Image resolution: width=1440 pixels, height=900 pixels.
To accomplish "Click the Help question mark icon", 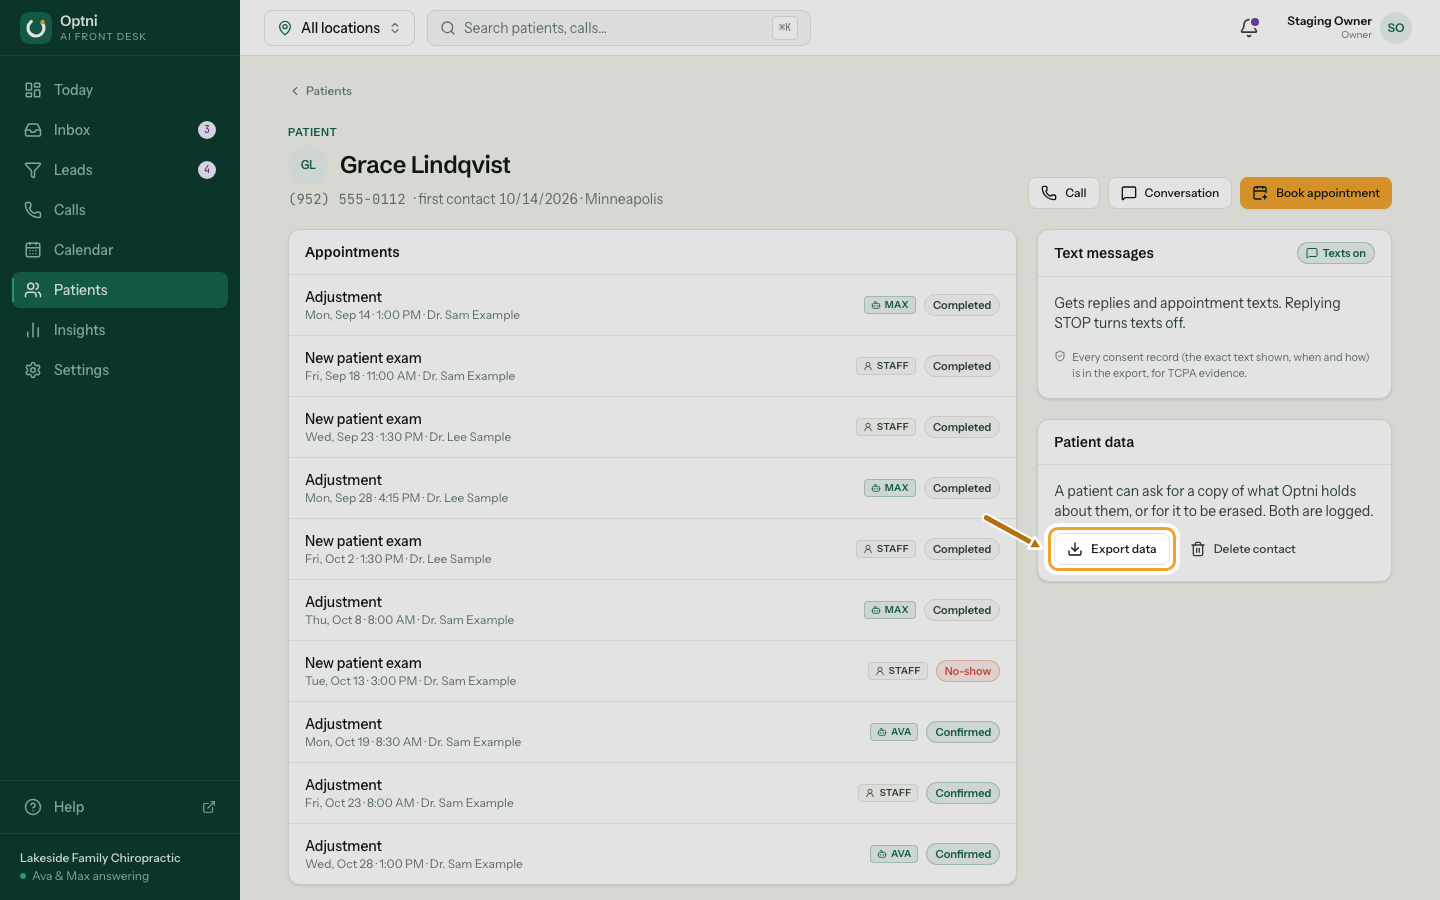I will (33, 807).
